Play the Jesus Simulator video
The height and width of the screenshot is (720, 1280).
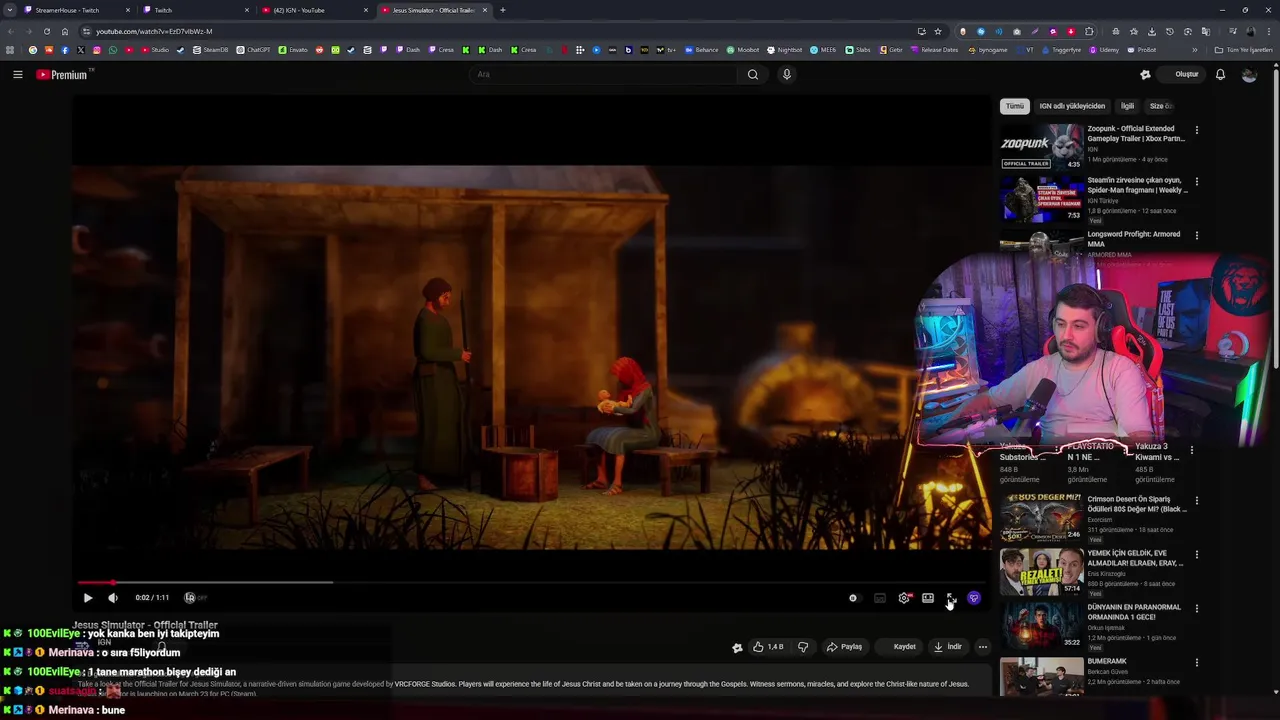(x=87, y=598)
